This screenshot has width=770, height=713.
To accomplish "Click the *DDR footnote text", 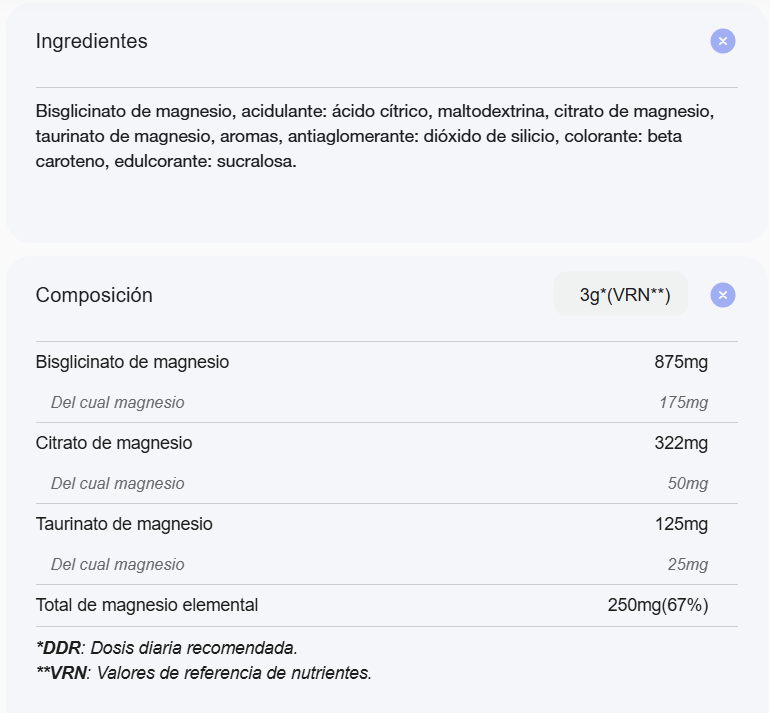I will point(166,648).
